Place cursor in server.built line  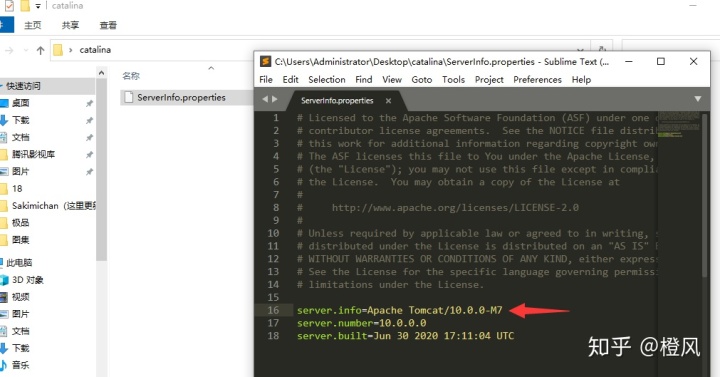point(405,336)
